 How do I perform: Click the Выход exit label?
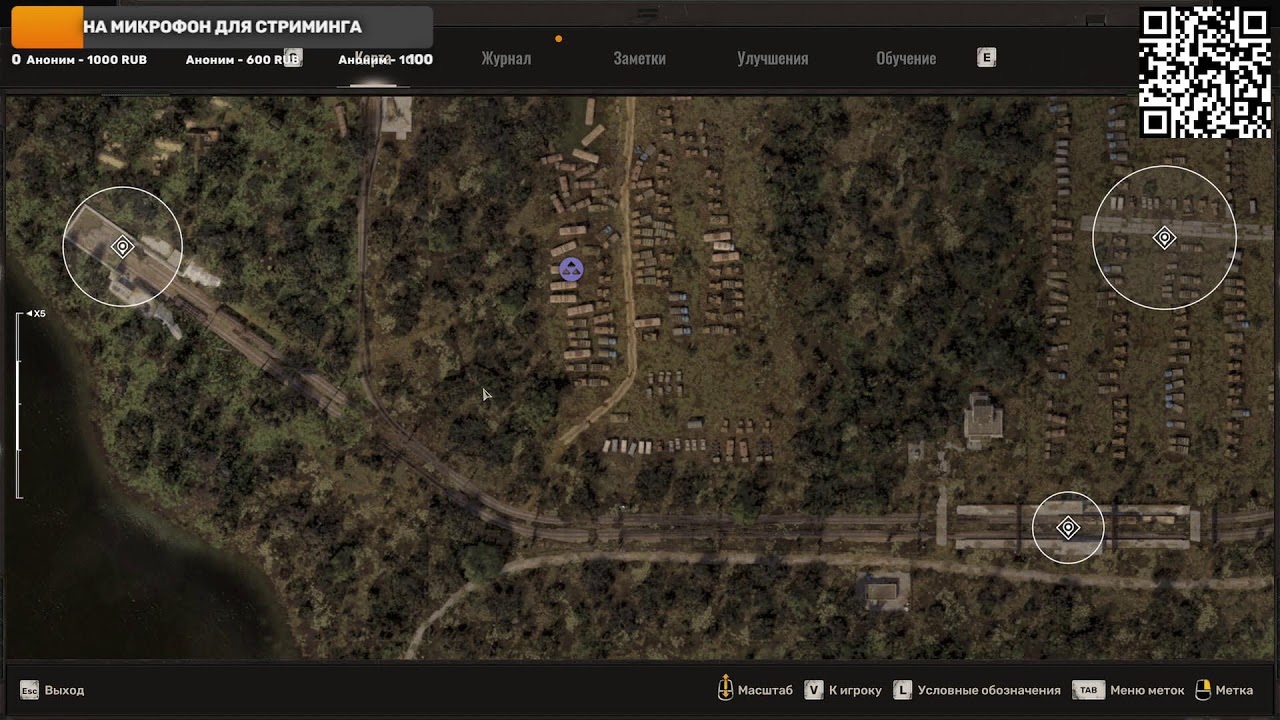pyautogui.click(x=65, y=690)
